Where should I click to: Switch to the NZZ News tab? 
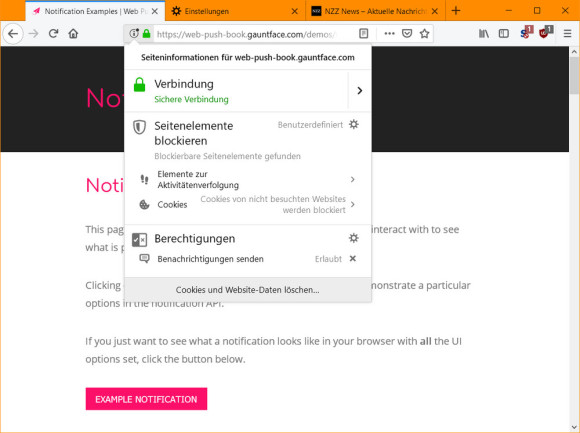[375, 11]
